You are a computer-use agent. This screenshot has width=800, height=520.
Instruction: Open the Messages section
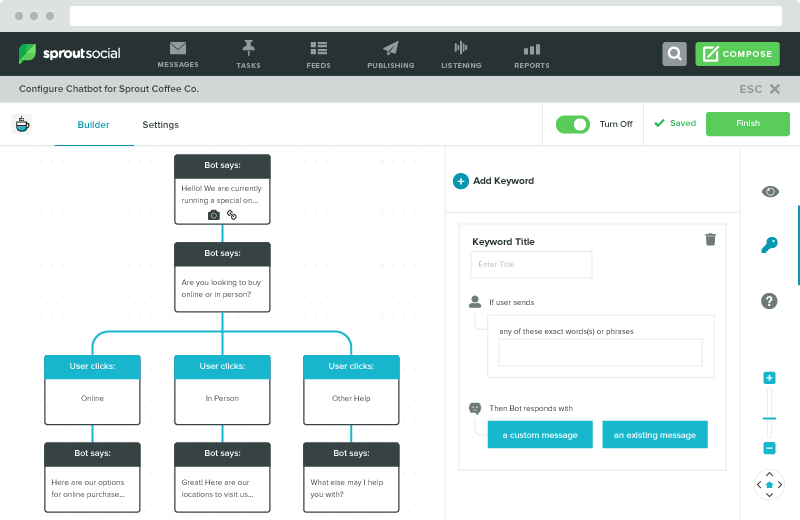click(178, 55)
